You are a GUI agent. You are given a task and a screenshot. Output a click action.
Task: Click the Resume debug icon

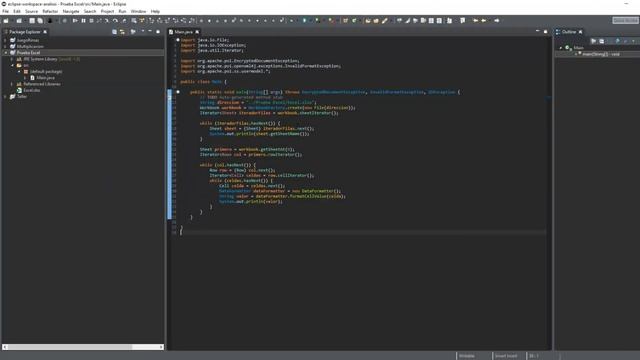(75, 20)
